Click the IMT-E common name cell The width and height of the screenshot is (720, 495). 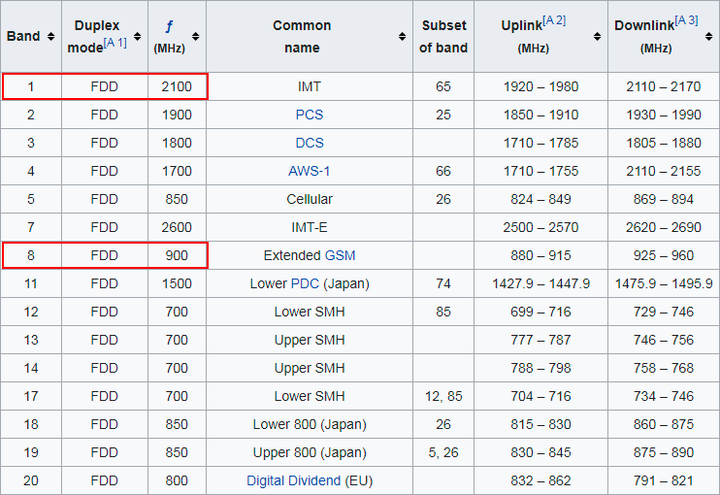(309, 227)
